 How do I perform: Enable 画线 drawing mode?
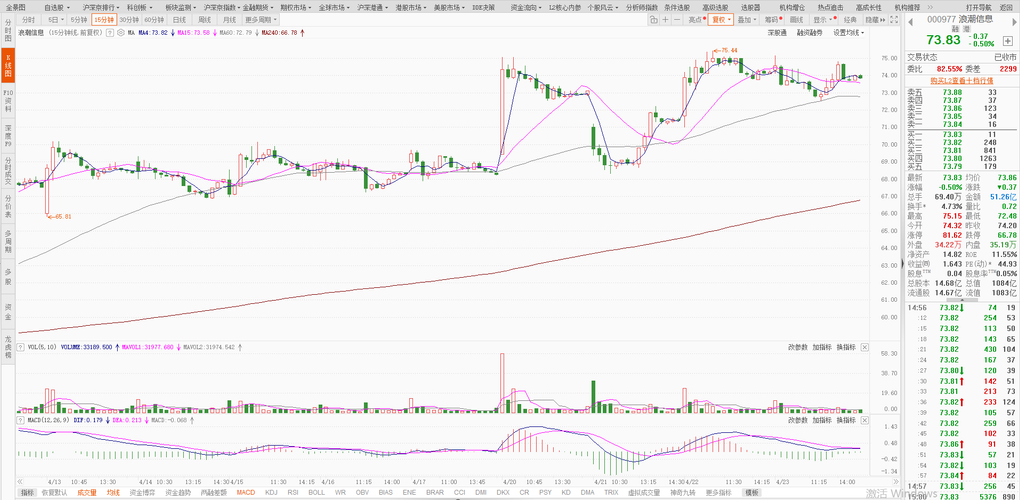[796, 20]
